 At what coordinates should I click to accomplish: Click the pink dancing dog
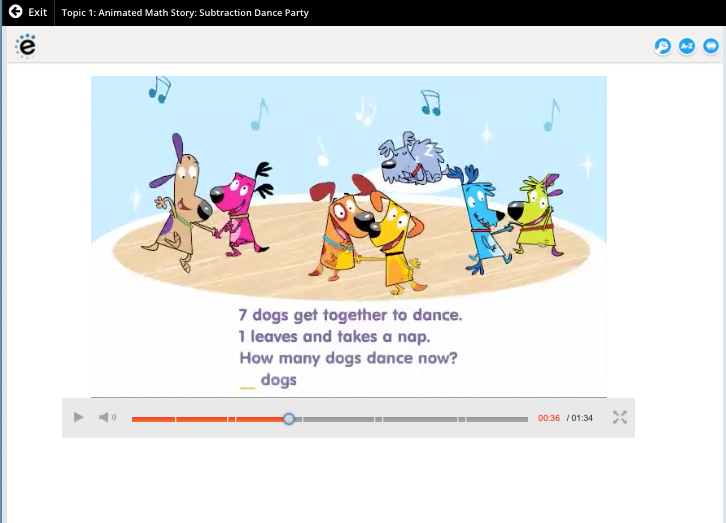(x=242, y=208)
